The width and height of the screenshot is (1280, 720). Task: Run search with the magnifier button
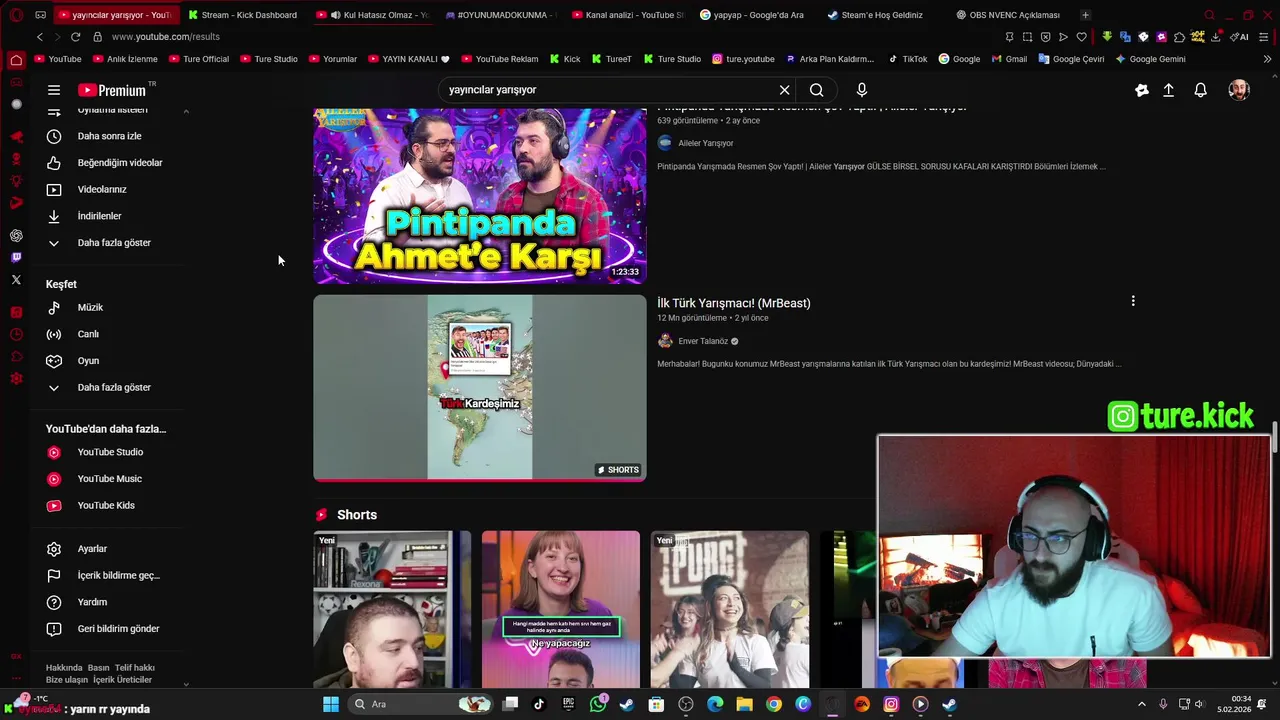pos(817,90)
